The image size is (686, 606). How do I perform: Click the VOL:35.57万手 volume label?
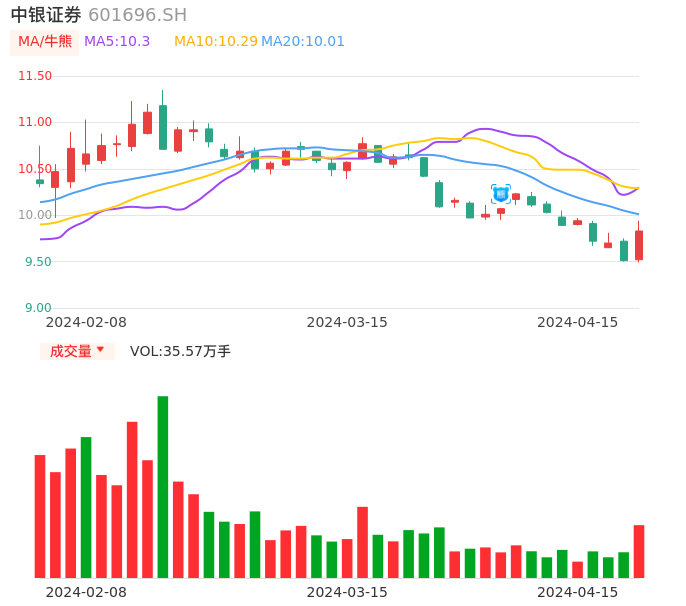pos(180,351)
